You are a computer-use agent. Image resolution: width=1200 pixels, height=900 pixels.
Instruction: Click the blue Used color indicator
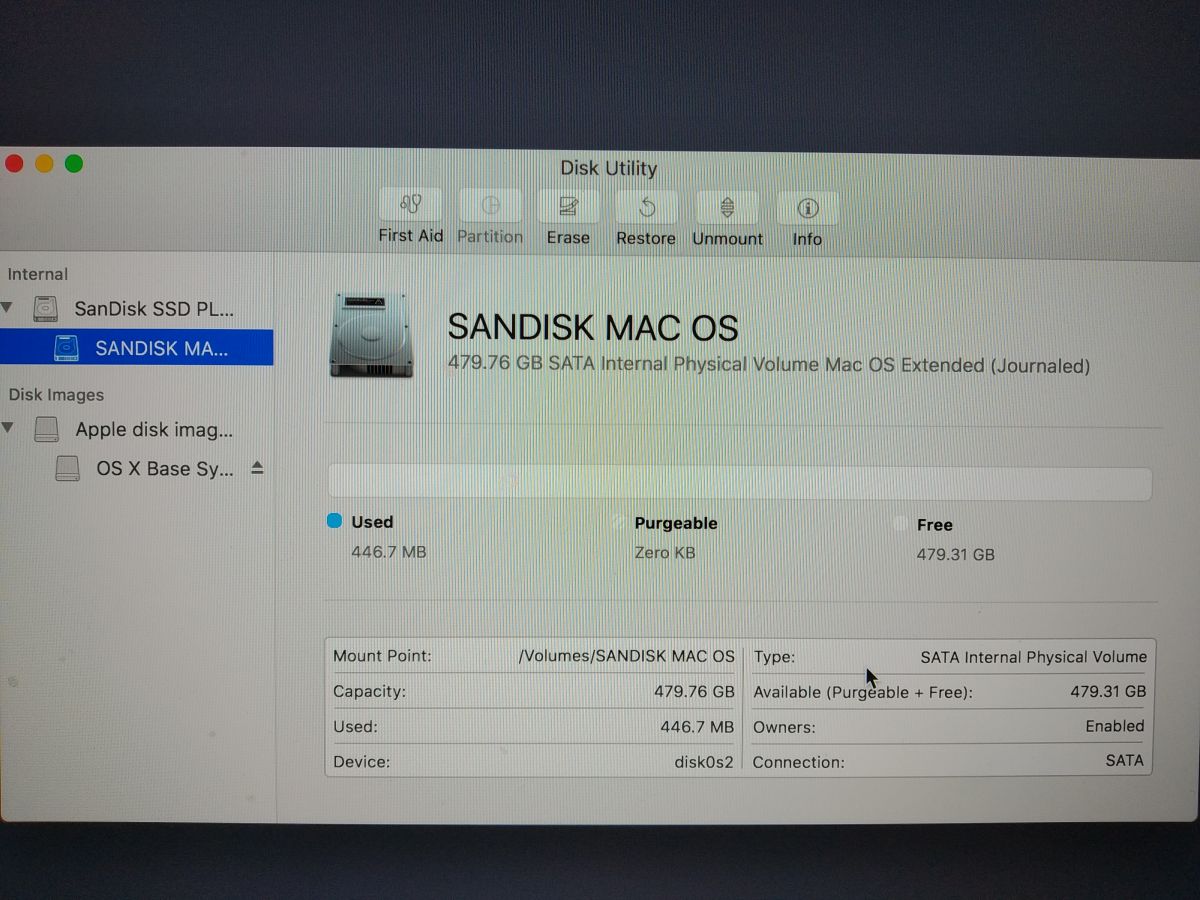[335, 521]
